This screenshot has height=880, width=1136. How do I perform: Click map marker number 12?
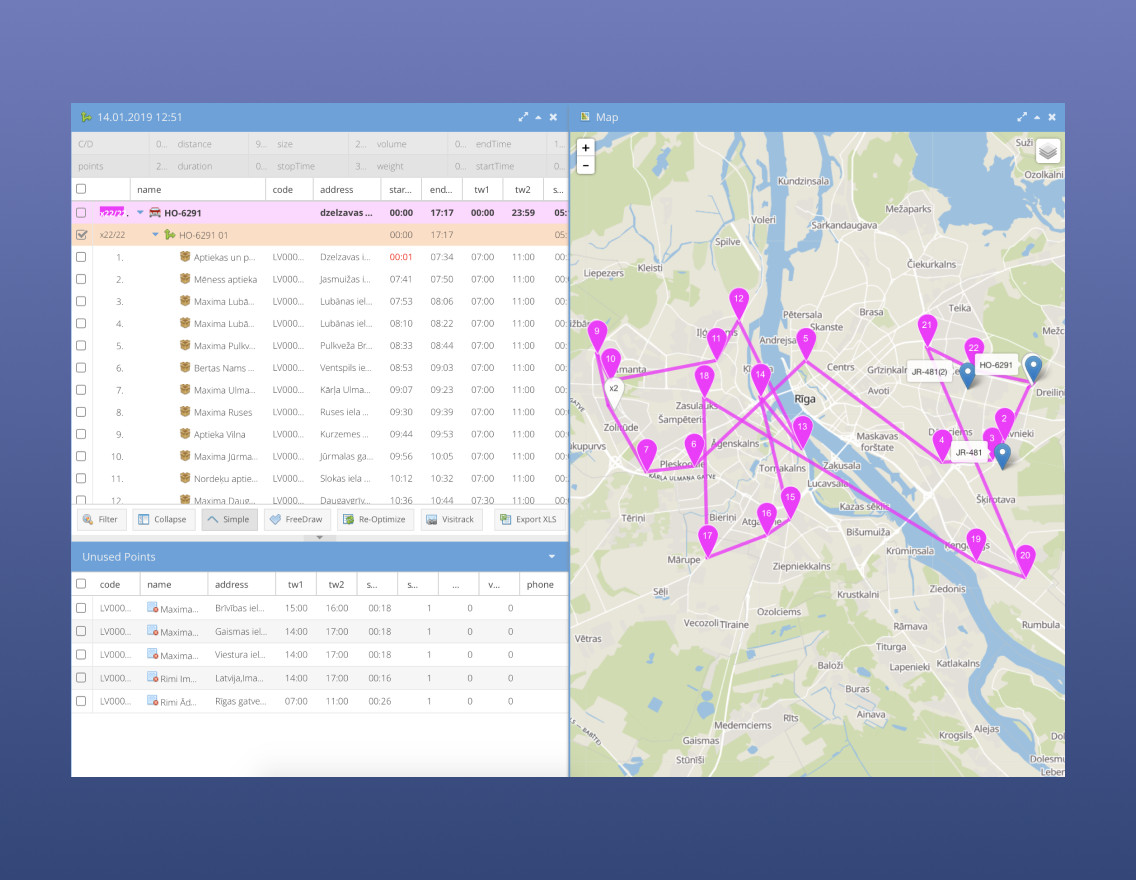[x=739, y=301]
